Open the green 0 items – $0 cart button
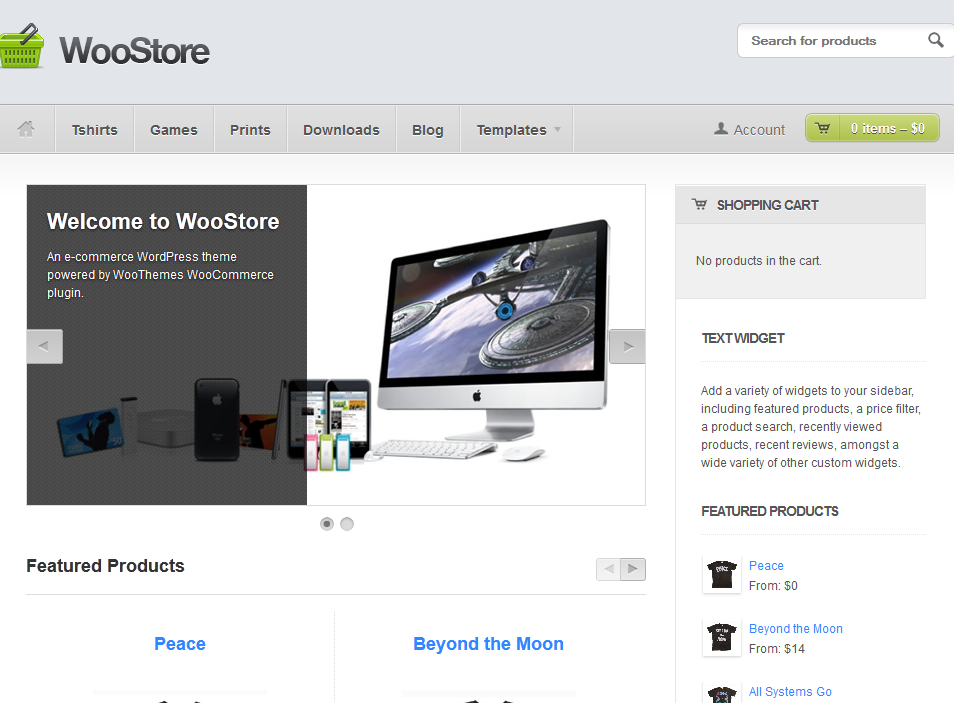The image size is (954, 703). [872, 128]
